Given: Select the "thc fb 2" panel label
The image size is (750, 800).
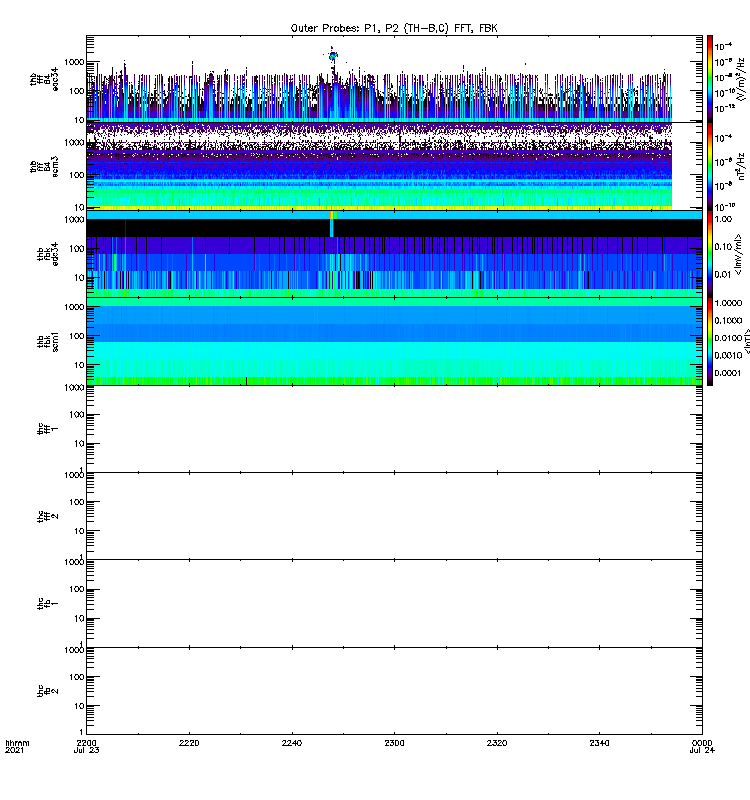Looking at the screenshot, I should point(48,691).
